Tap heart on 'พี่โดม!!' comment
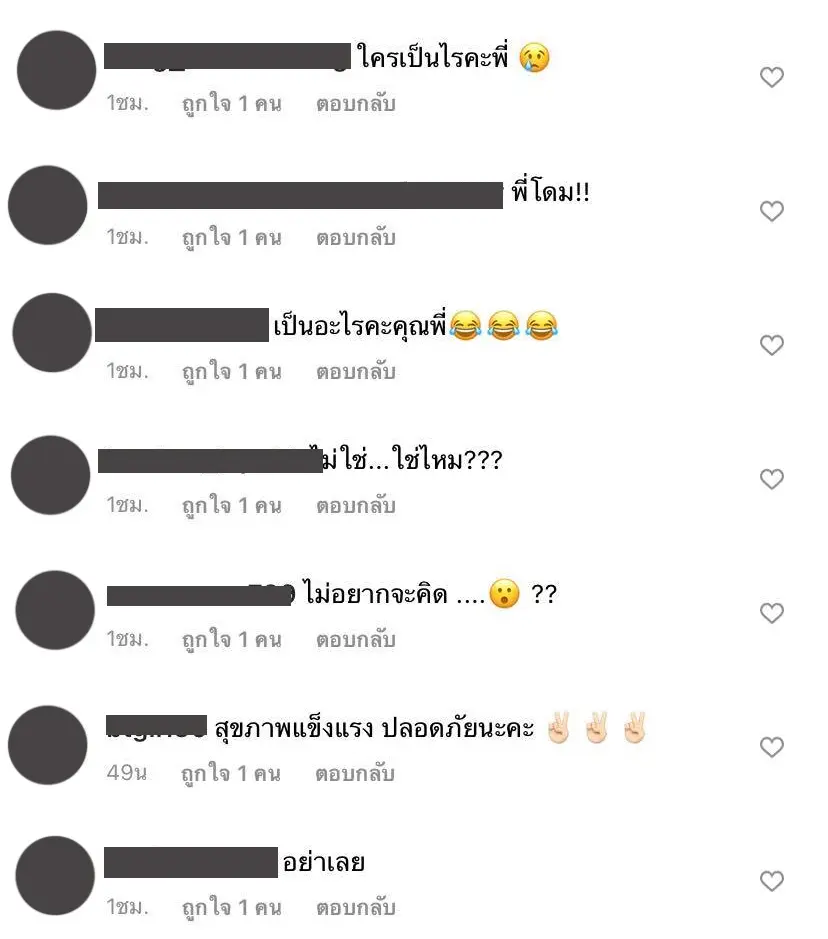828x939 pixels. pos(772,211)
